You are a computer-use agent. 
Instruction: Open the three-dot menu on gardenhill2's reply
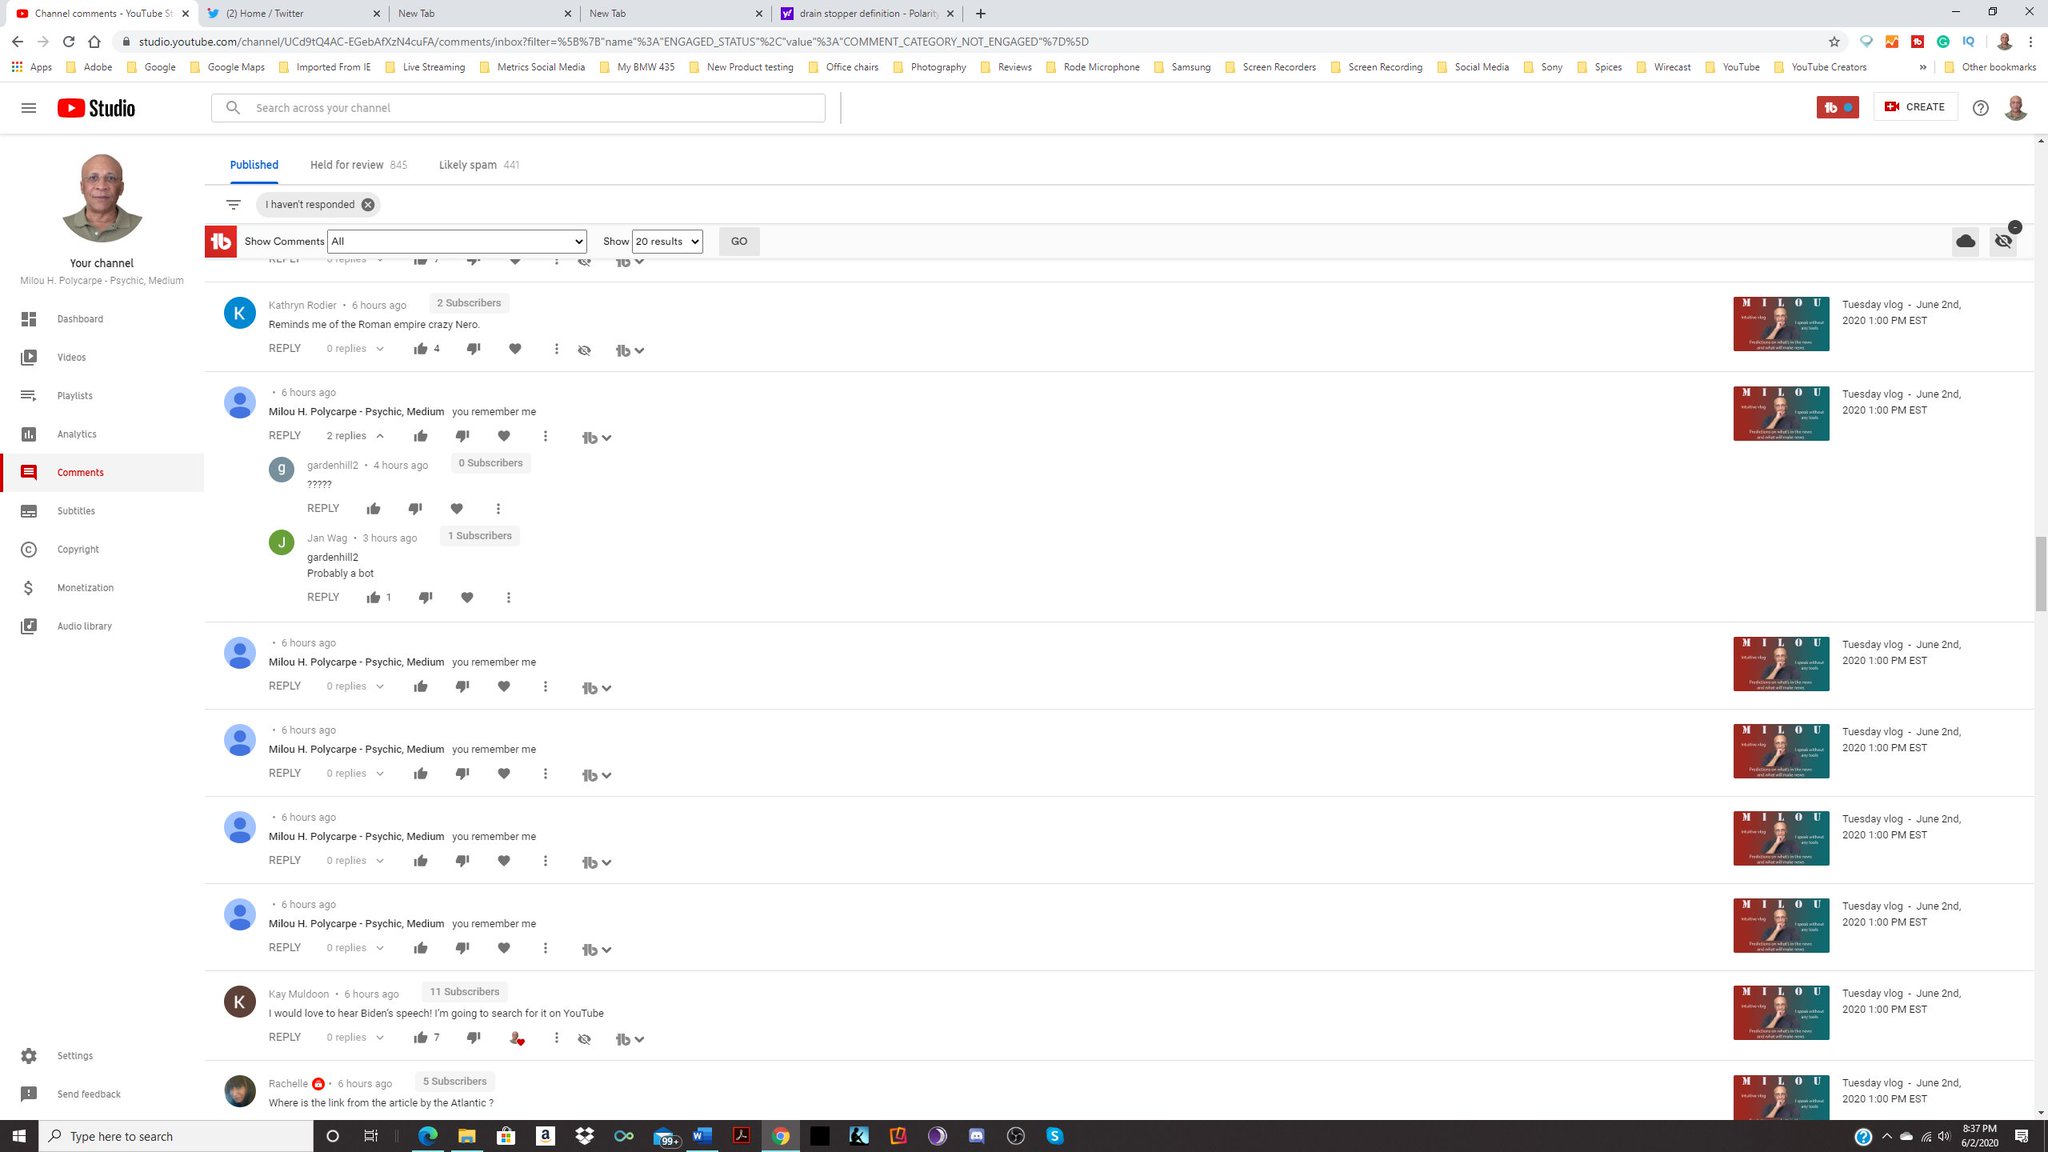(498, 509)
